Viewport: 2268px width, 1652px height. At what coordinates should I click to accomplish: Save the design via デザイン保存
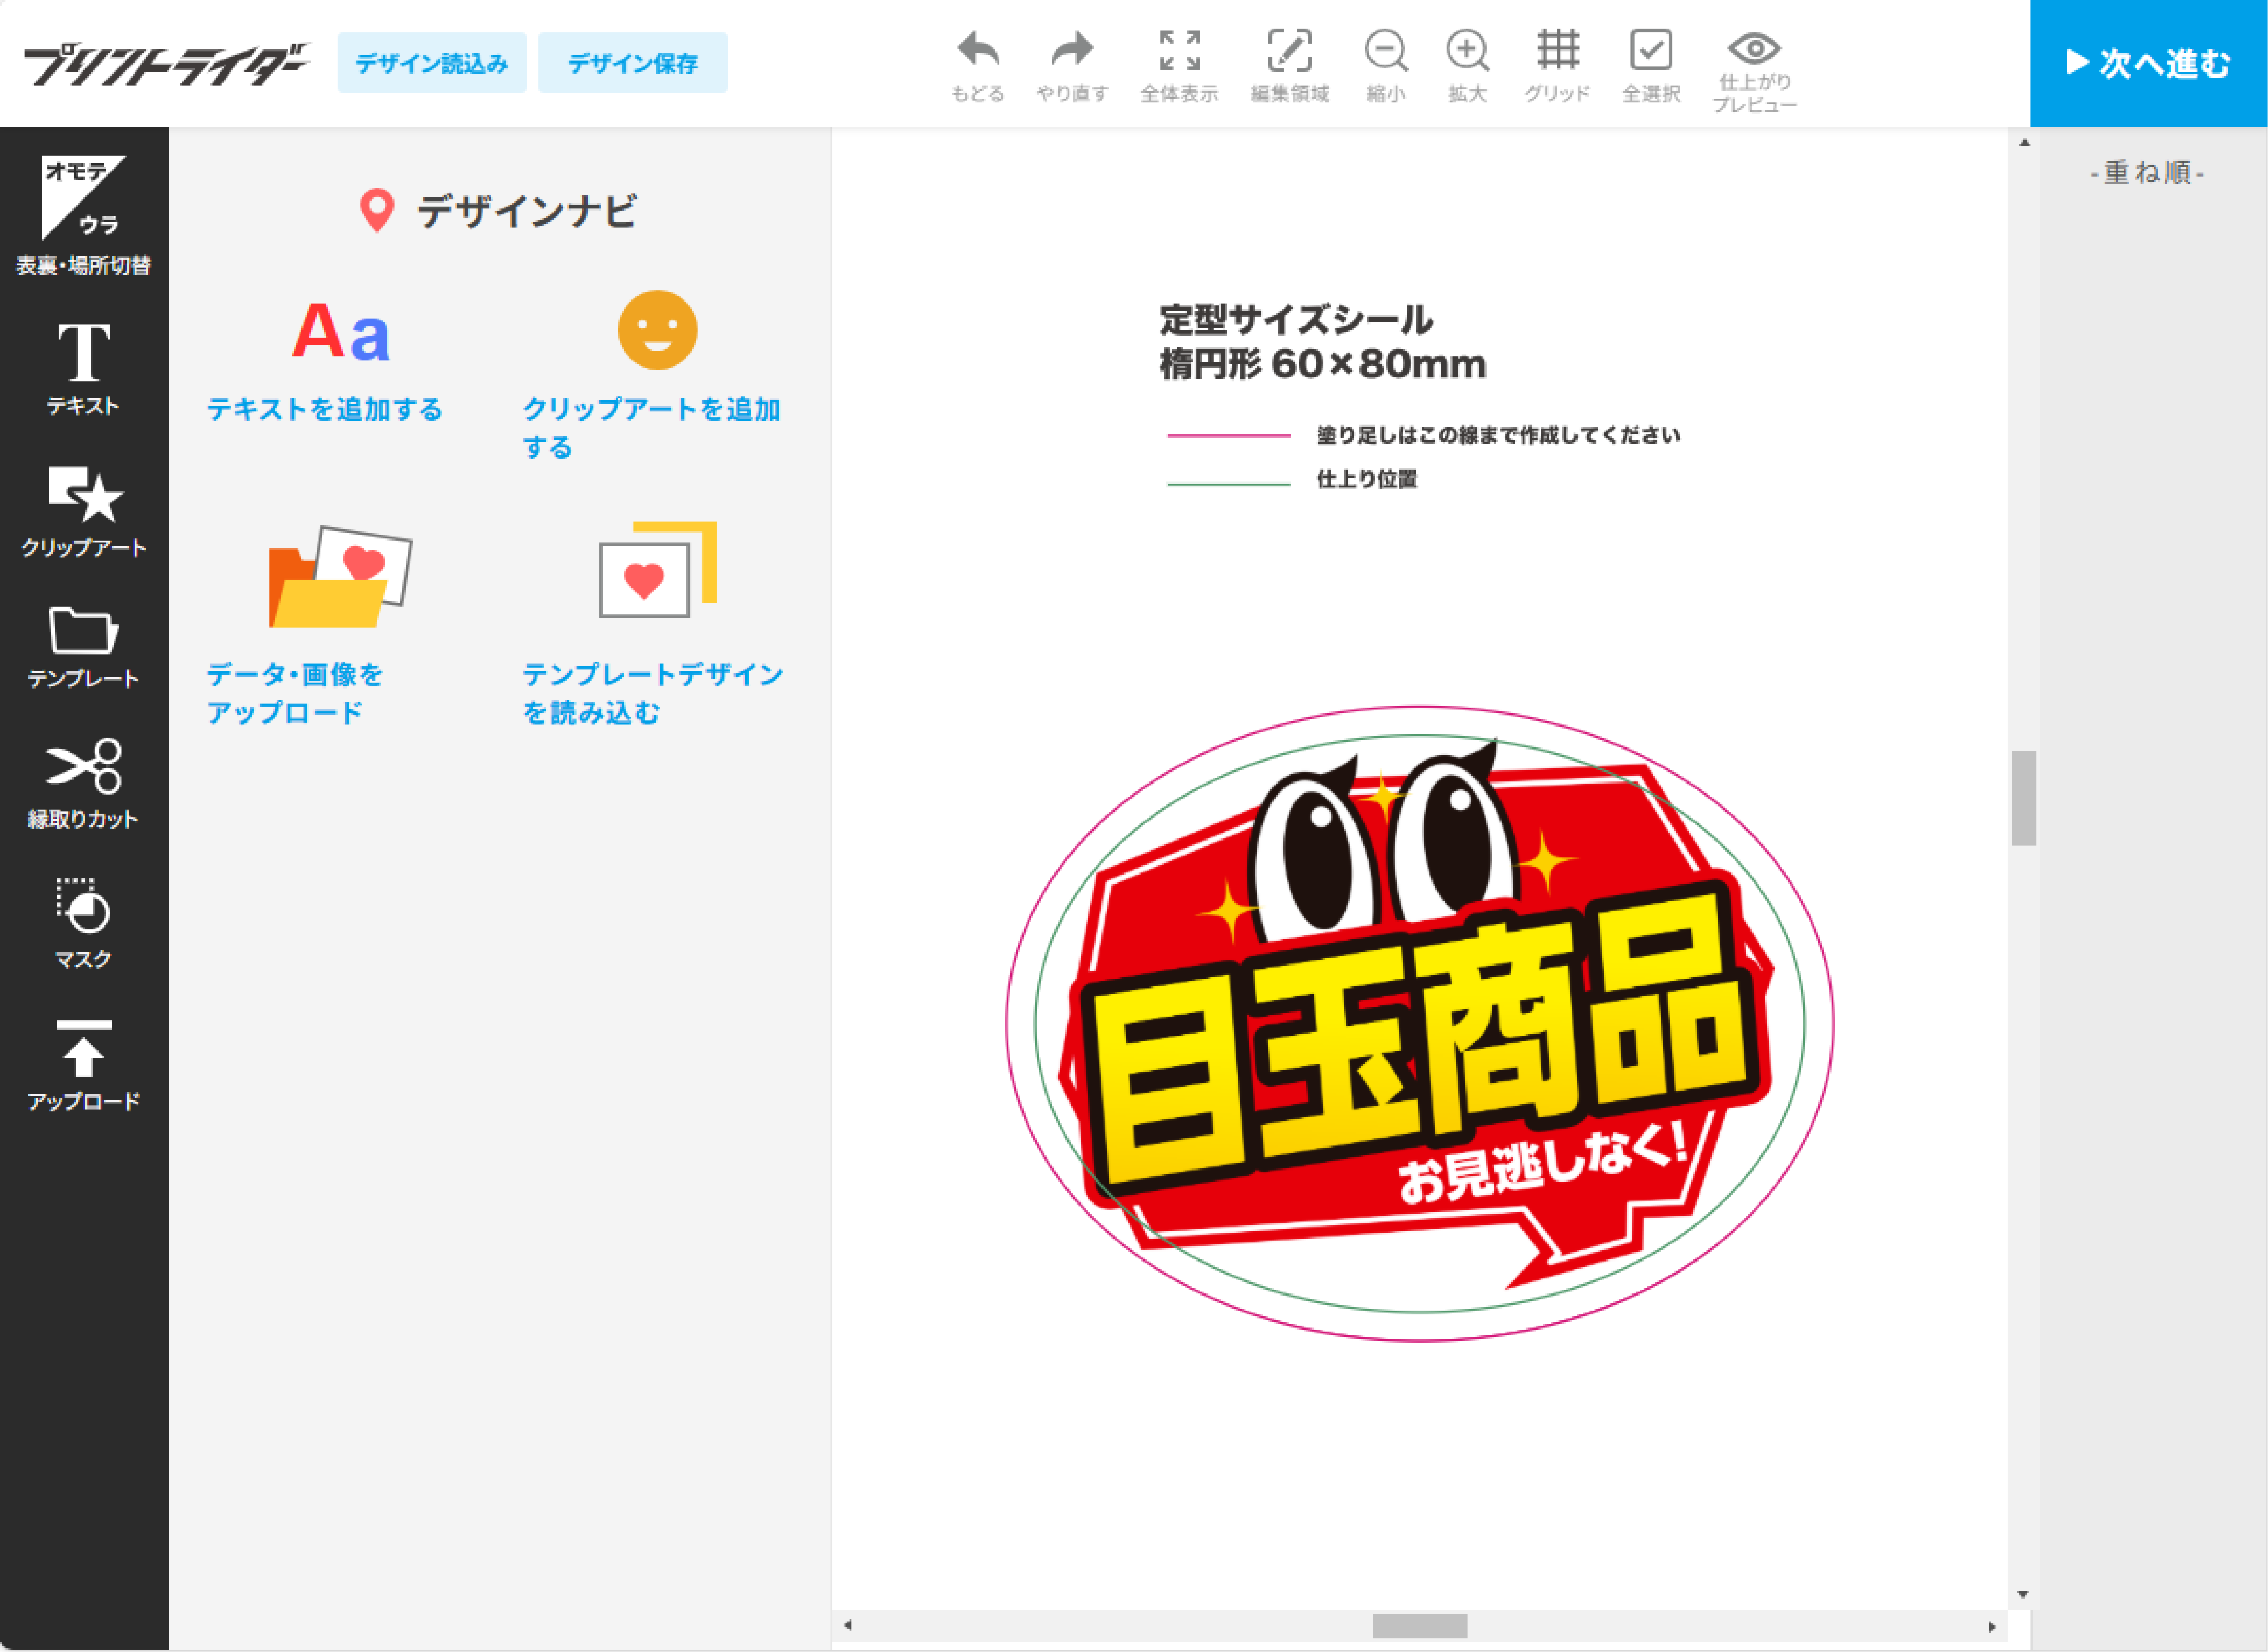(633, 62)
